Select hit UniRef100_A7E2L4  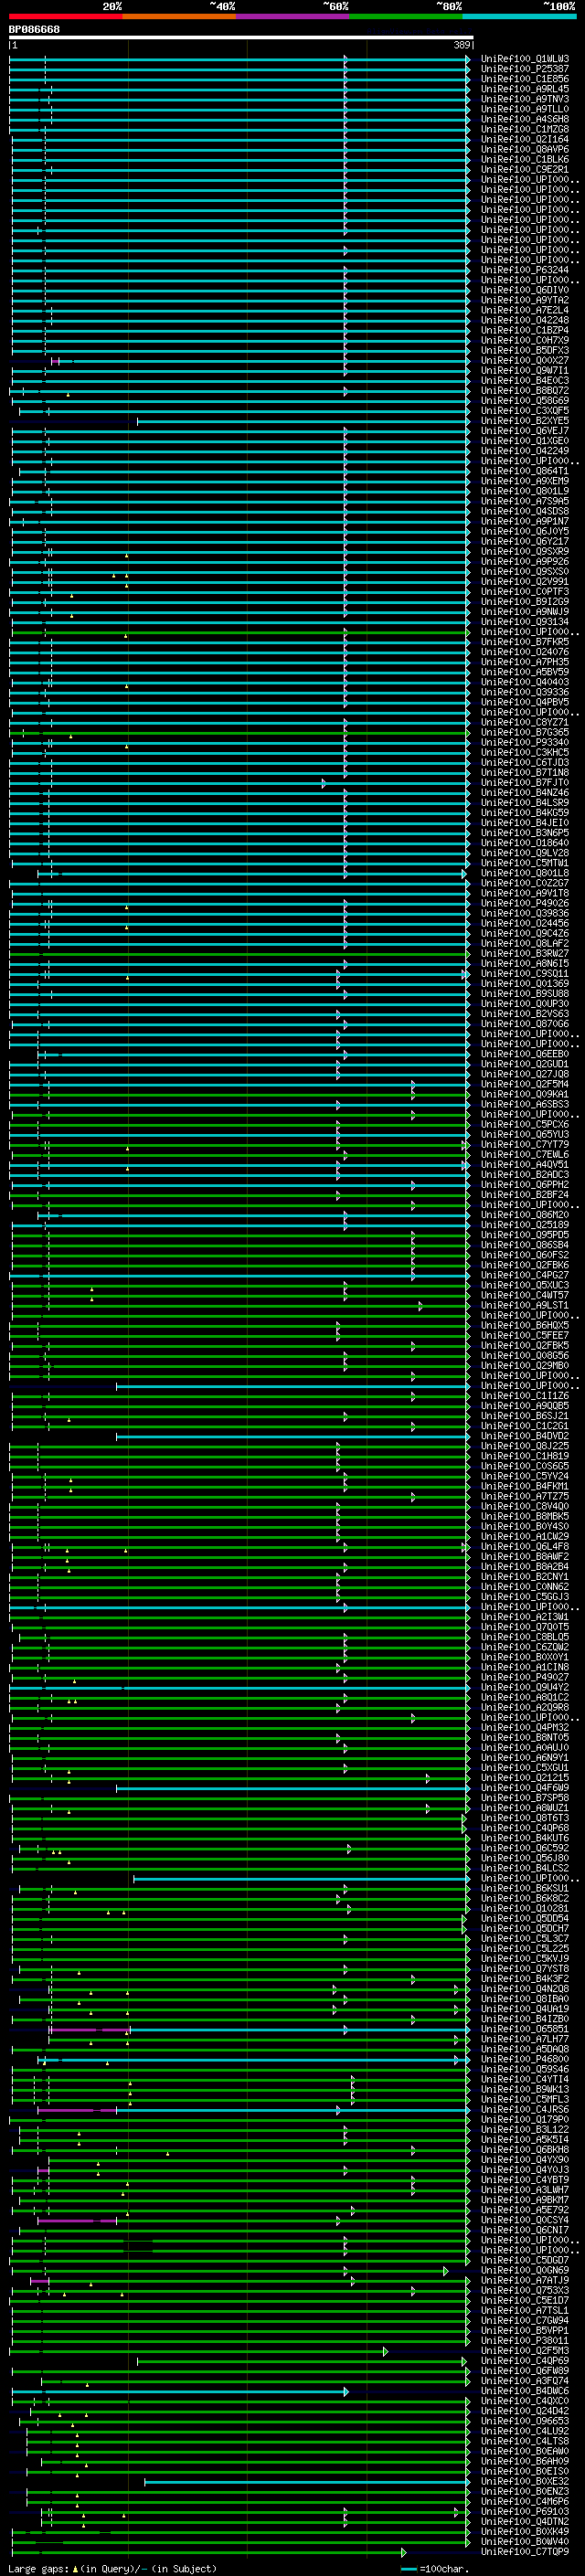(525, 310)
